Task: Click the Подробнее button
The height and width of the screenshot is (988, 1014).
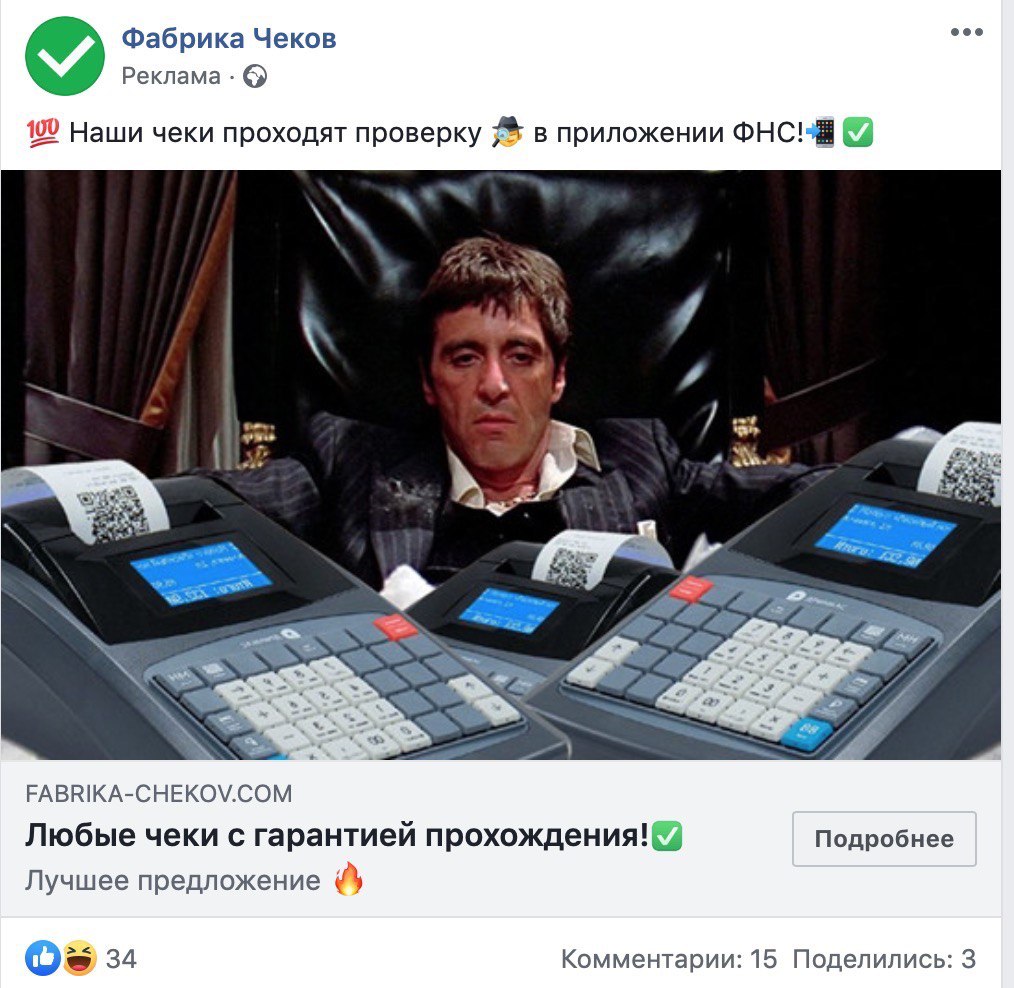Action: click(884, 839)
